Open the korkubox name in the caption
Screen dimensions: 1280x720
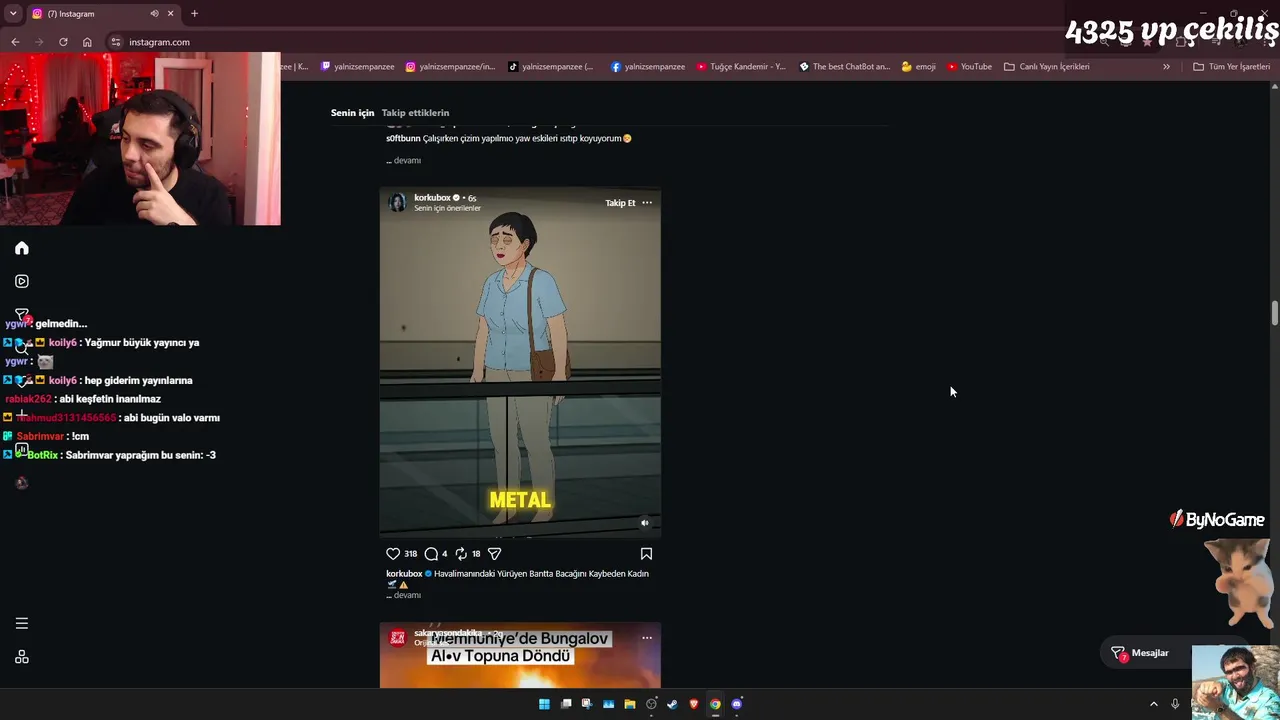pyautogui.click(x=404, y=574)
